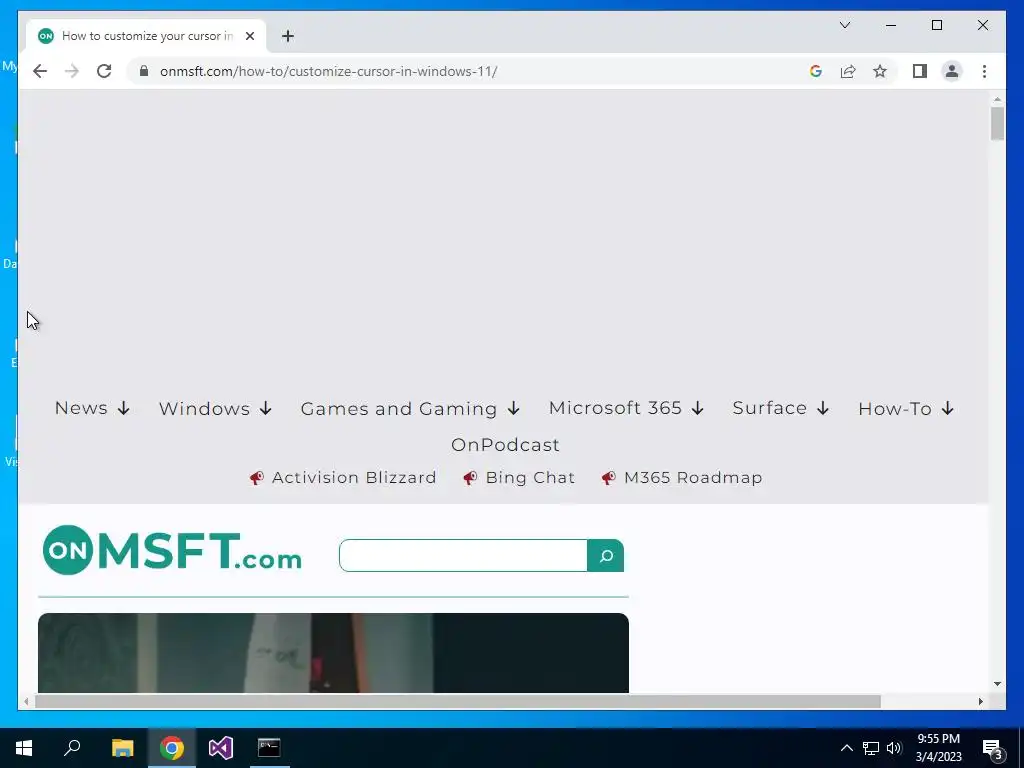1024x768 pixels.
Task: Click the forward navigation arrow
Action: click(72, 71)
